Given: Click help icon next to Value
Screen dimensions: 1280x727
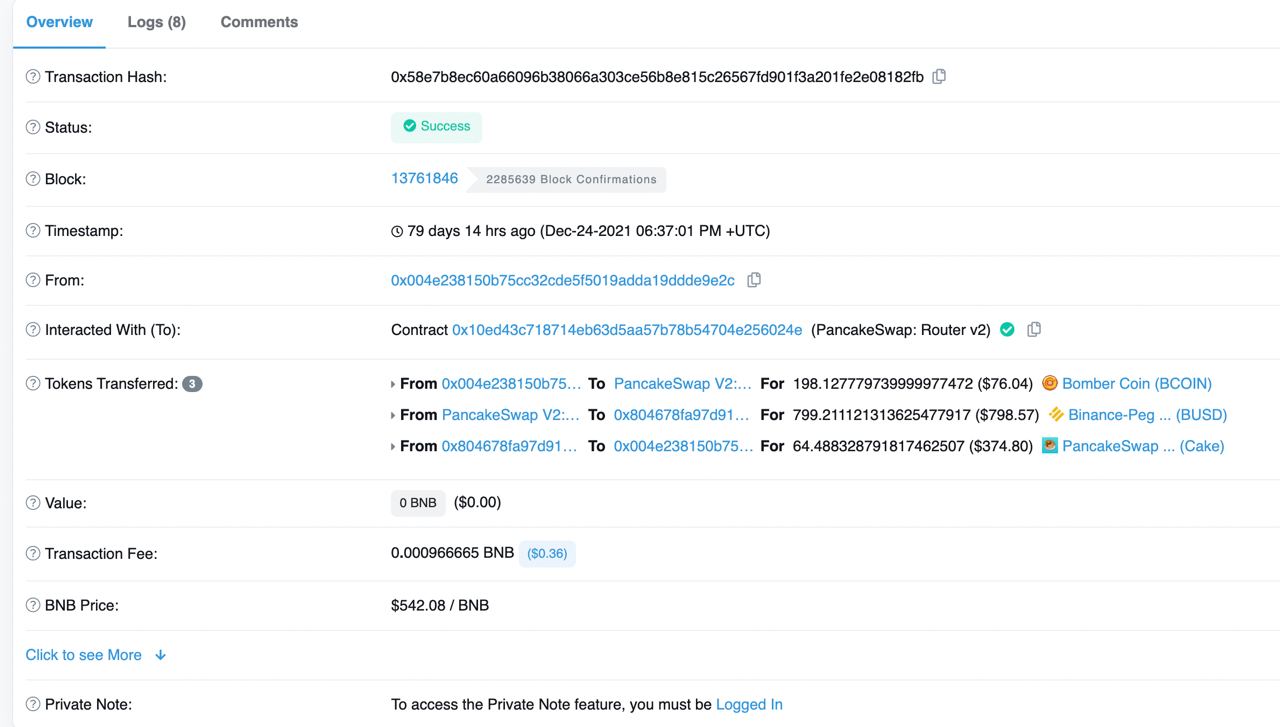Looking at the screenshot, I should pos(33,503).
